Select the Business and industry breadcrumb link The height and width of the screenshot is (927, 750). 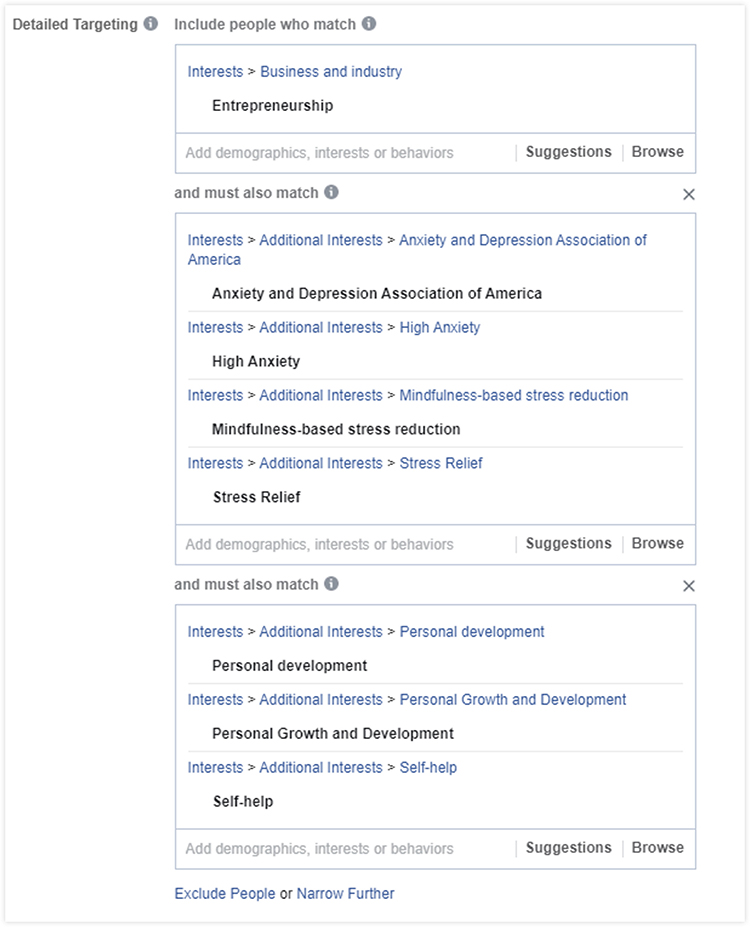pos(331,72)
